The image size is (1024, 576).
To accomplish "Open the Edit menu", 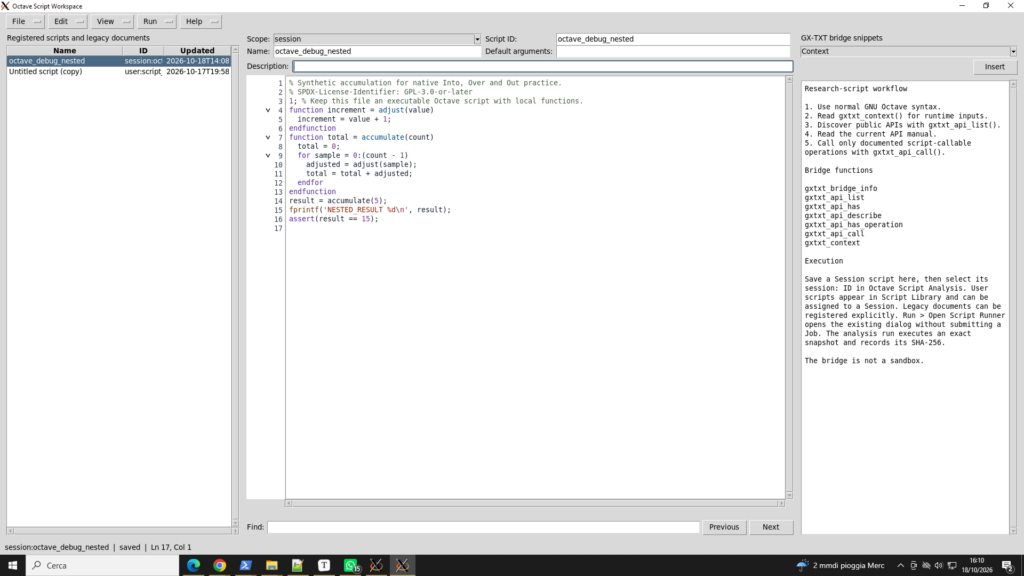I will coord(68,22).
